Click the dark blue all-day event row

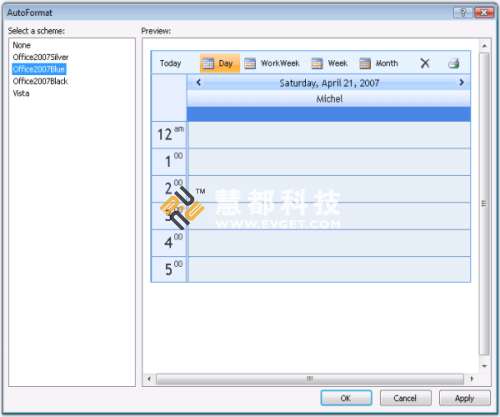pyautogui.click(x=329, y=114)
